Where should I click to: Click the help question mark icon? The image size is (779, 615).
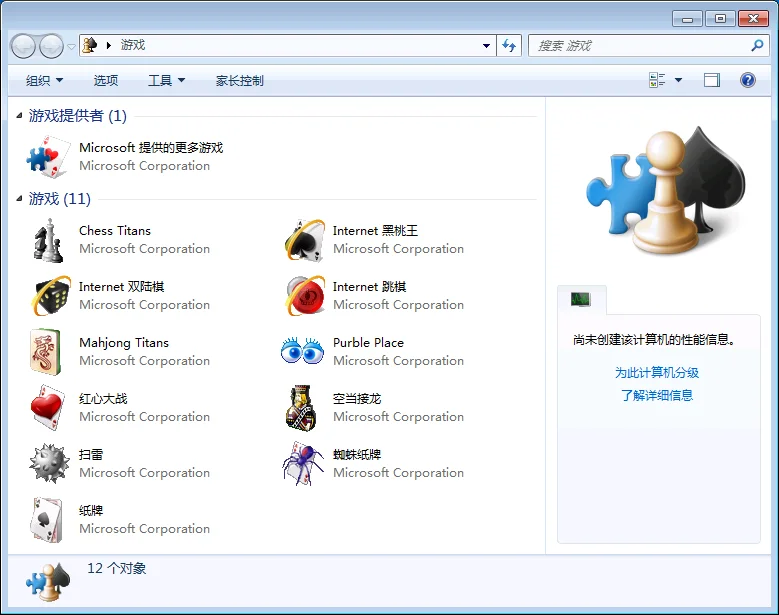pos(747,81)
